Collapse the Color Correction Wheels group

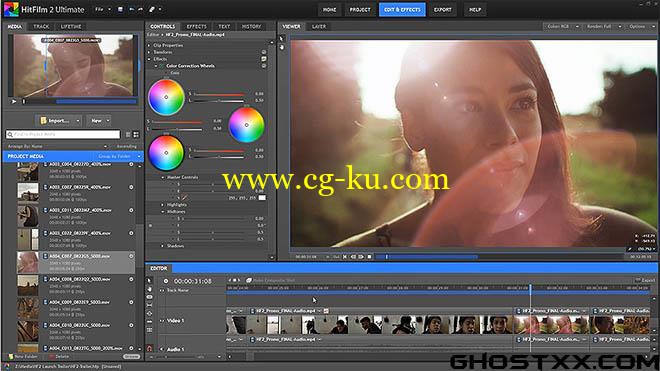156,66
